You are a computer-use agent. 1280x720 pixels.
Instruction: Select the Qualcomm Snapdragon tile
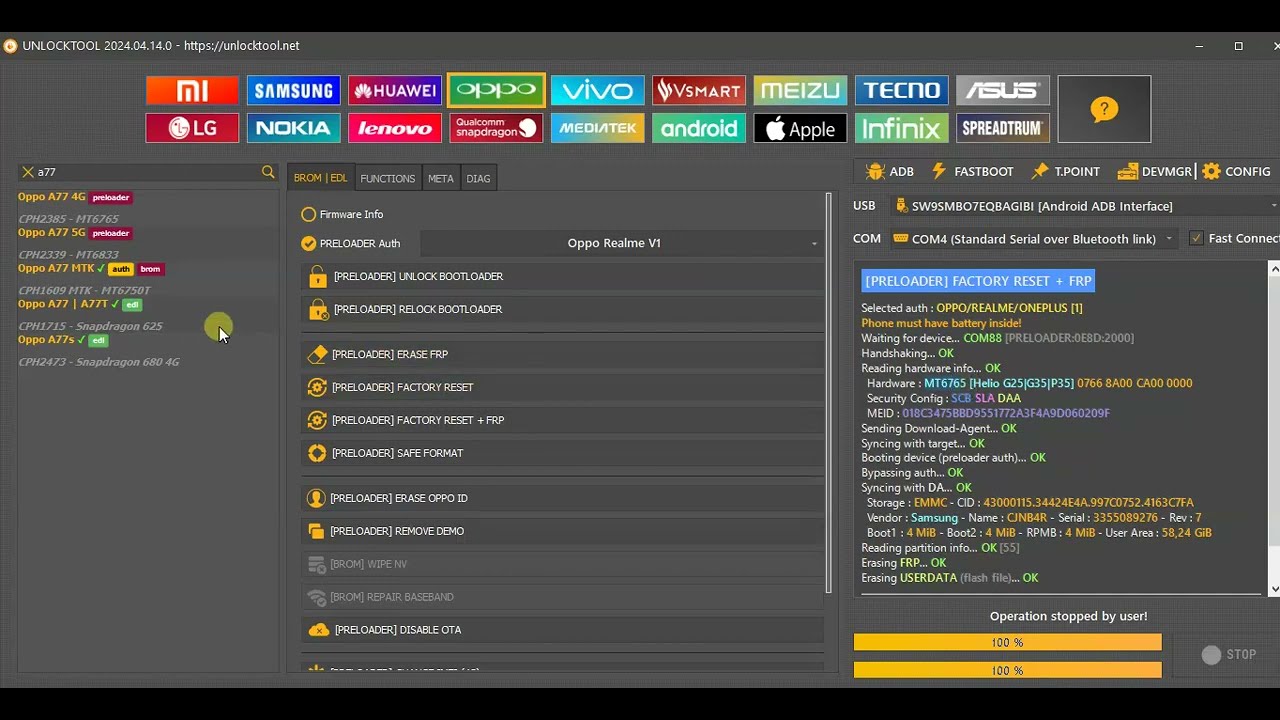[496, 128]
